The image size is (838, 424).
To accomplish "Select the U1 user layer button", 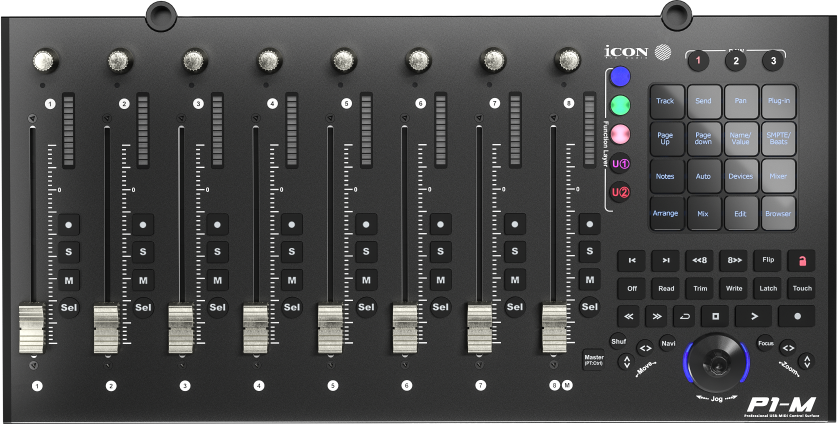I will 620,163.
